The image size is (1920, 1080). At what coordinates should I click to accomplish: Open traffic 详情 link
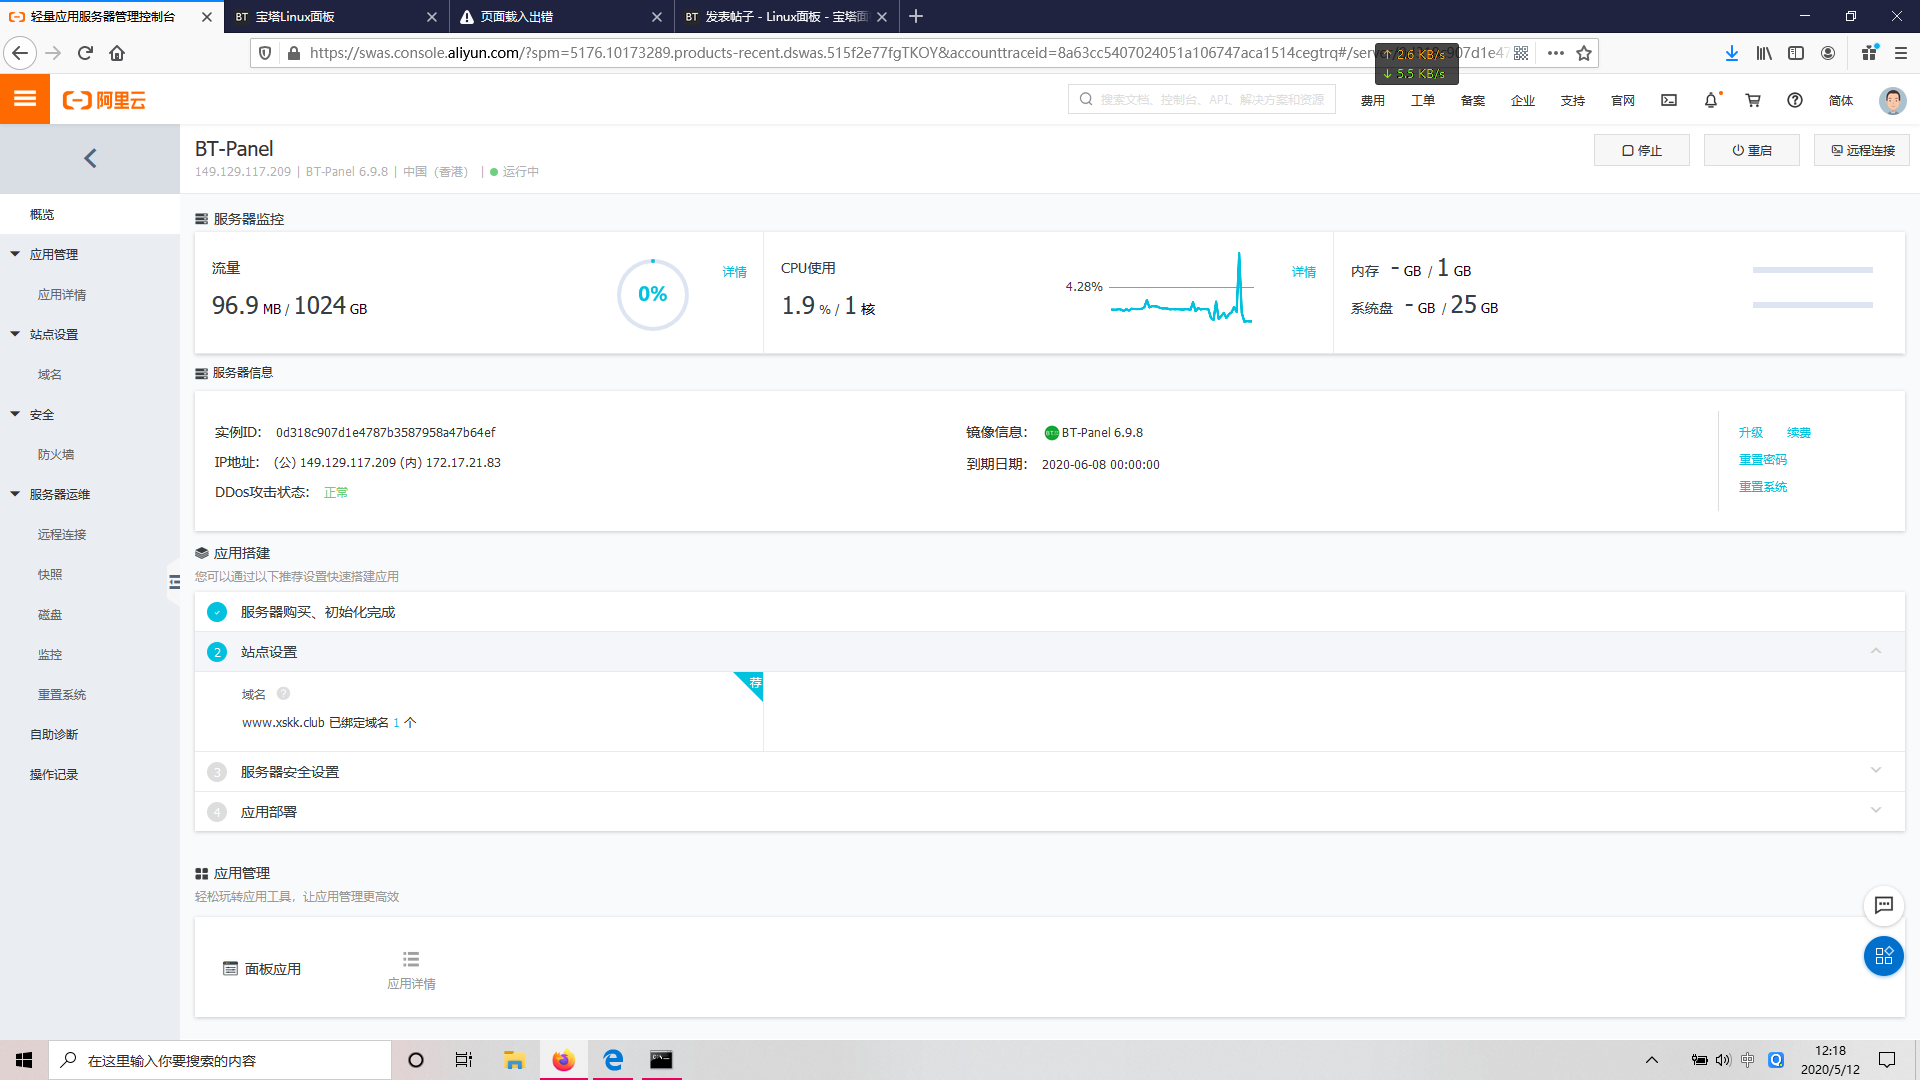click(735, 272)
